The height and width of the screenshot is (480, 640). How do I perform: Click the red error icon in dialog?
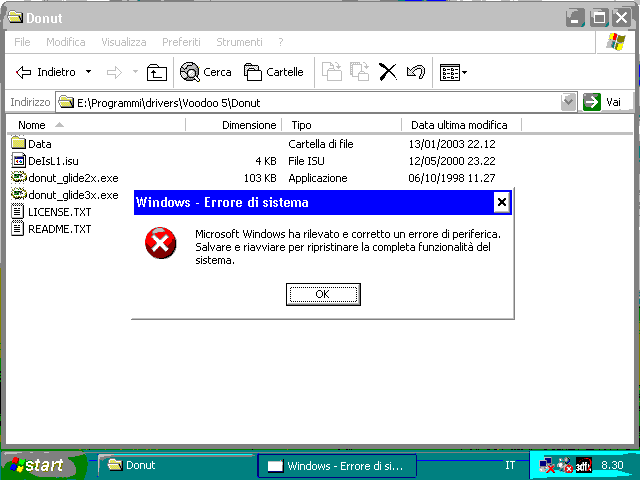tap(160, 243)
